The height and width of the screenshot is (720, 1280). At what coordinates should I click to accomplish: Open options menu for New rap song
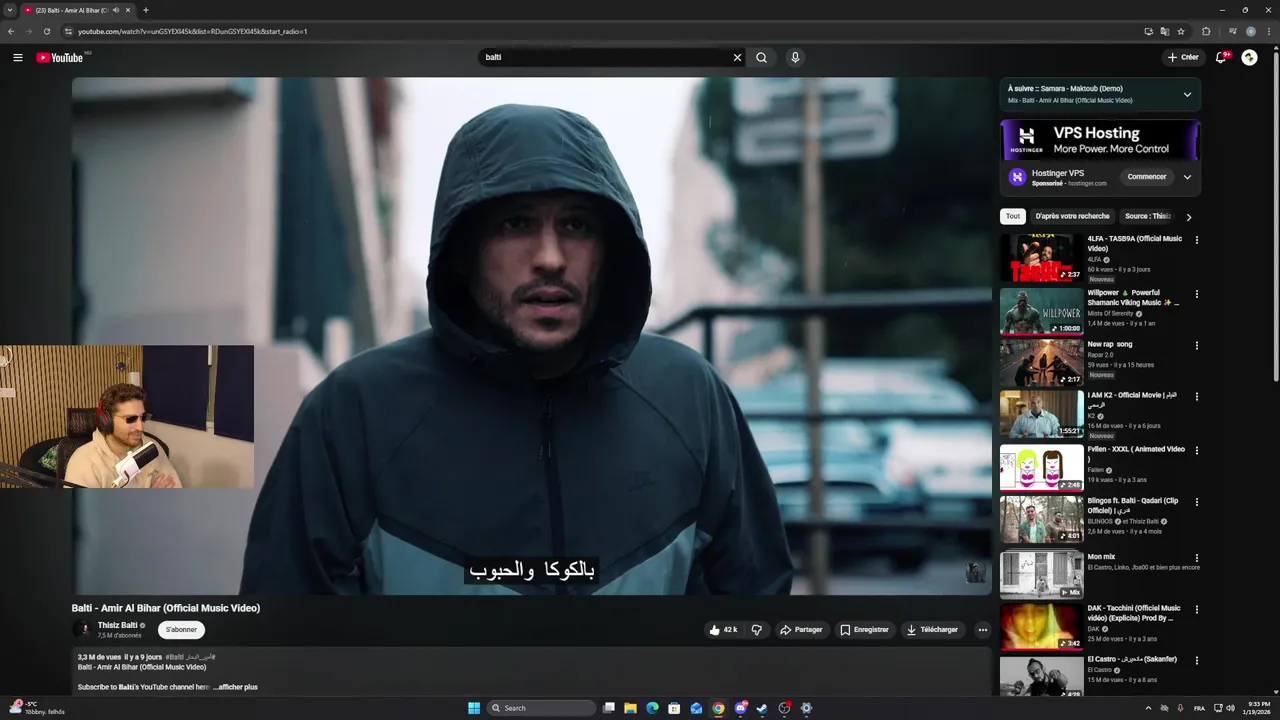(1196, 345)
